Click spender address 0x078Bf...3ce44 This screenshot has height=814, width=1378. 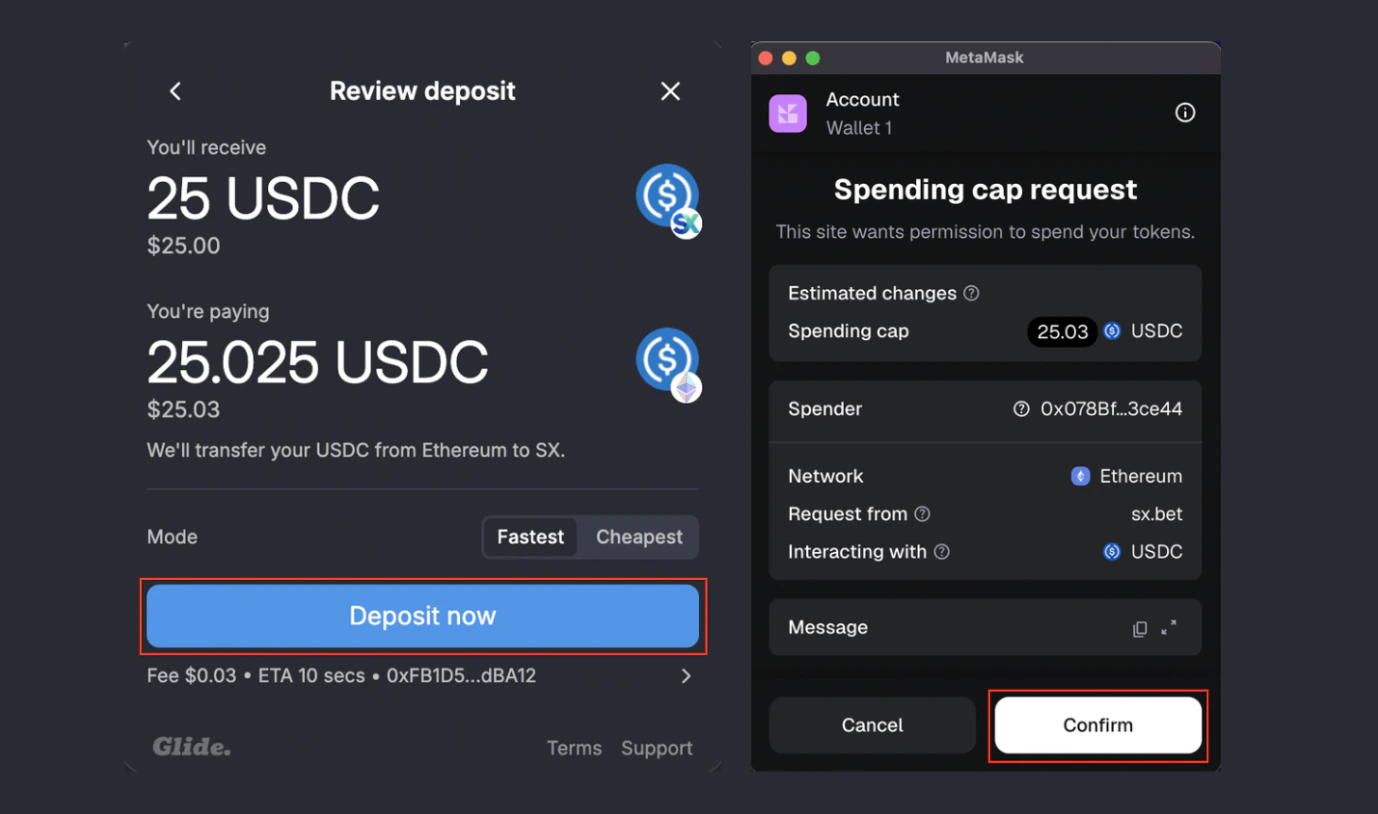[x=1111, y=409]
